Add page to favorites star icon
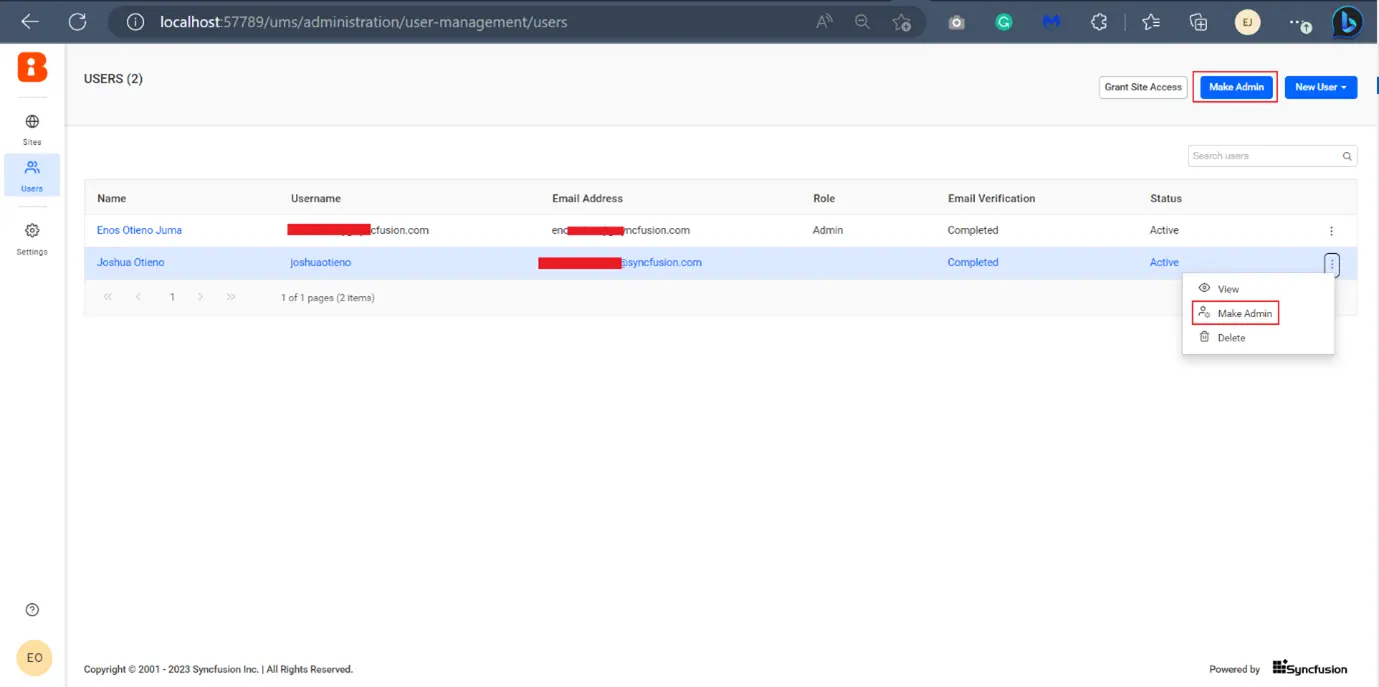This screenshot has width=1379, height=687. (x=902, y=22)
